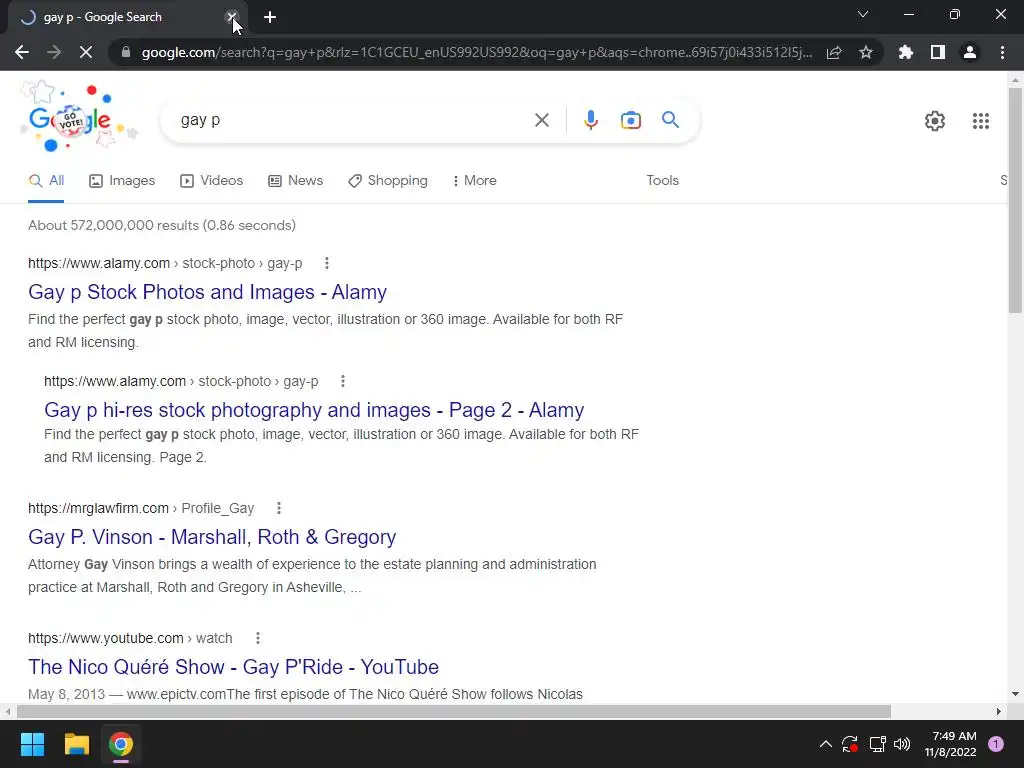
Task: Toggle the Chrome side panel
Action: 938,52
